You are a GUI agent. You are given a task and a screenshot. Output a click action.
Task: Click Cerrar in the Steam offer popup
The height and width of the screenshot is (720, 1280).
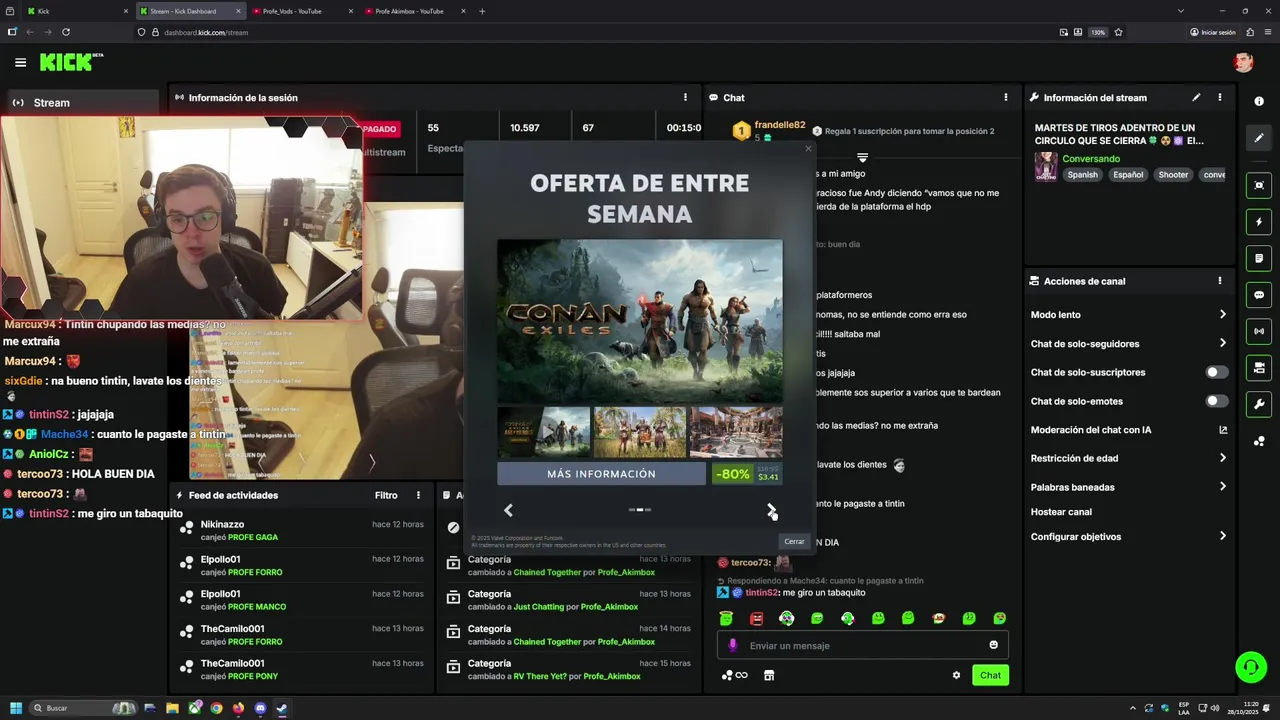click(x=794, y=541)
